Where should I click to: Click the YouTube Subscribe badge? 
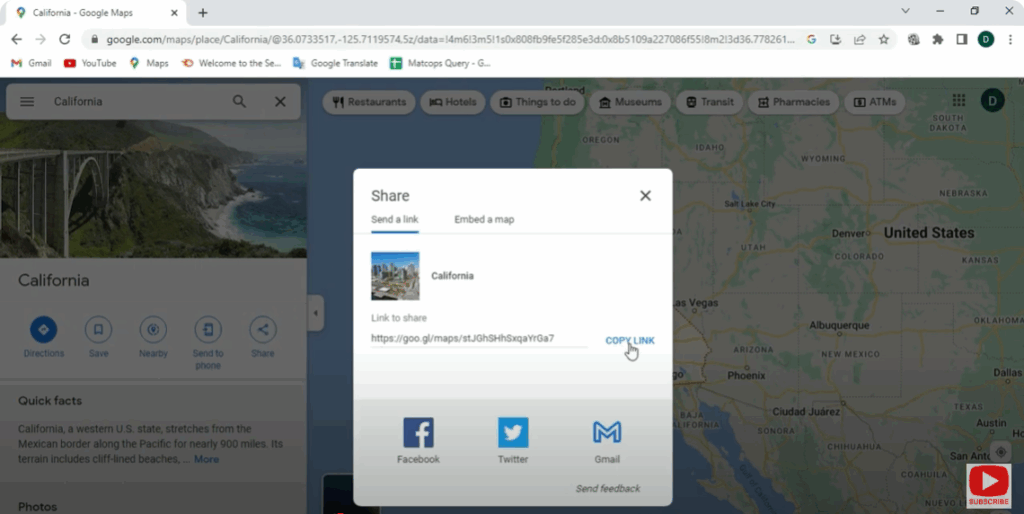coord(989,486)
